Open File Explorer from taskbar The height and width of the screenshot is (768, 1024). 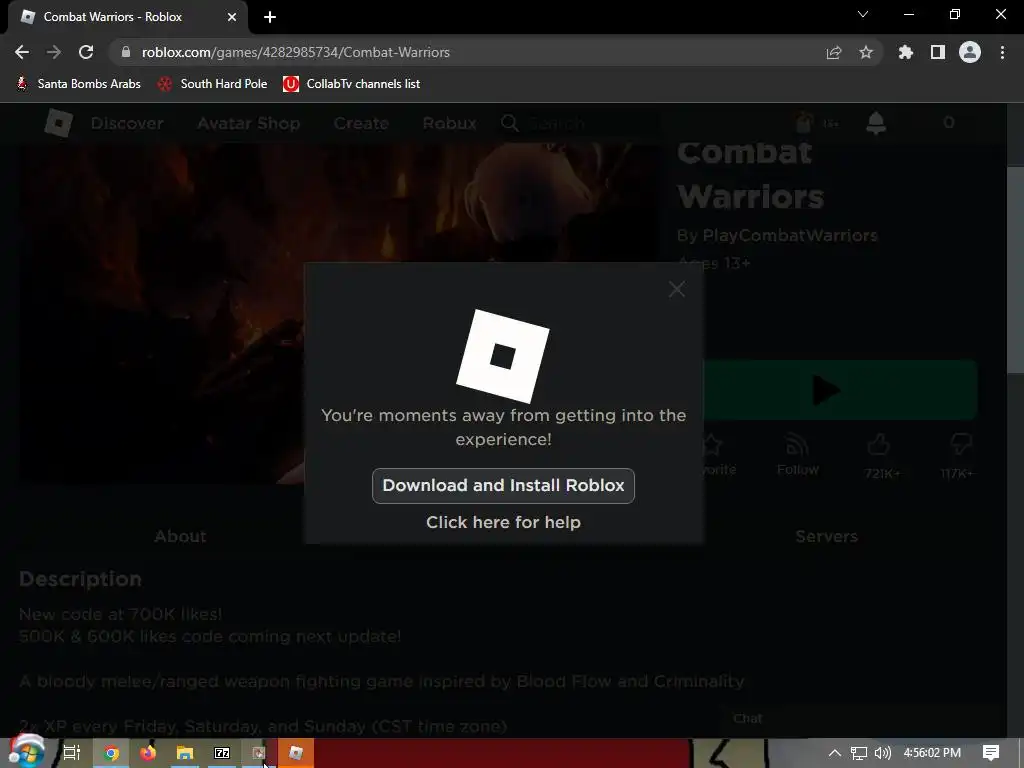tap(185, 753)
